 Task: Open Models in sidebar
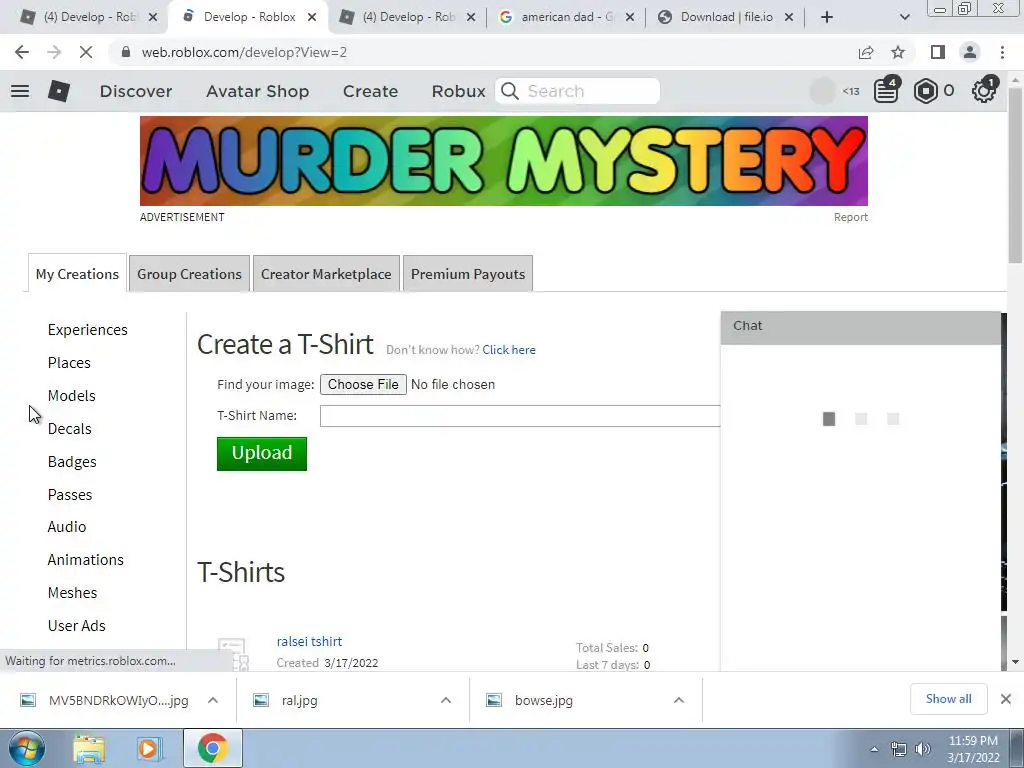[72, 396]
